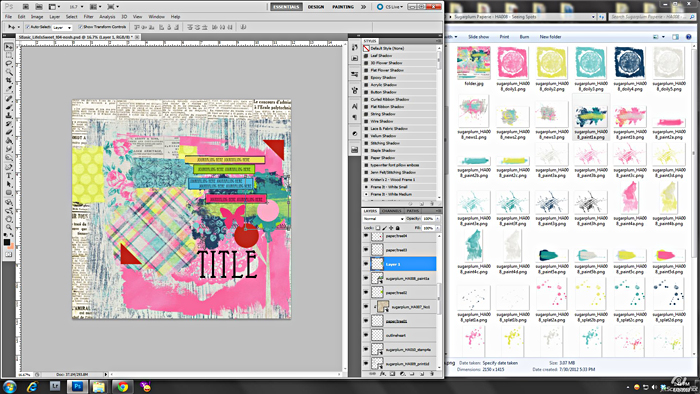Open the Auto-Select Layer dropdown
Screen dimensions: 700x394
coord(62,28)
